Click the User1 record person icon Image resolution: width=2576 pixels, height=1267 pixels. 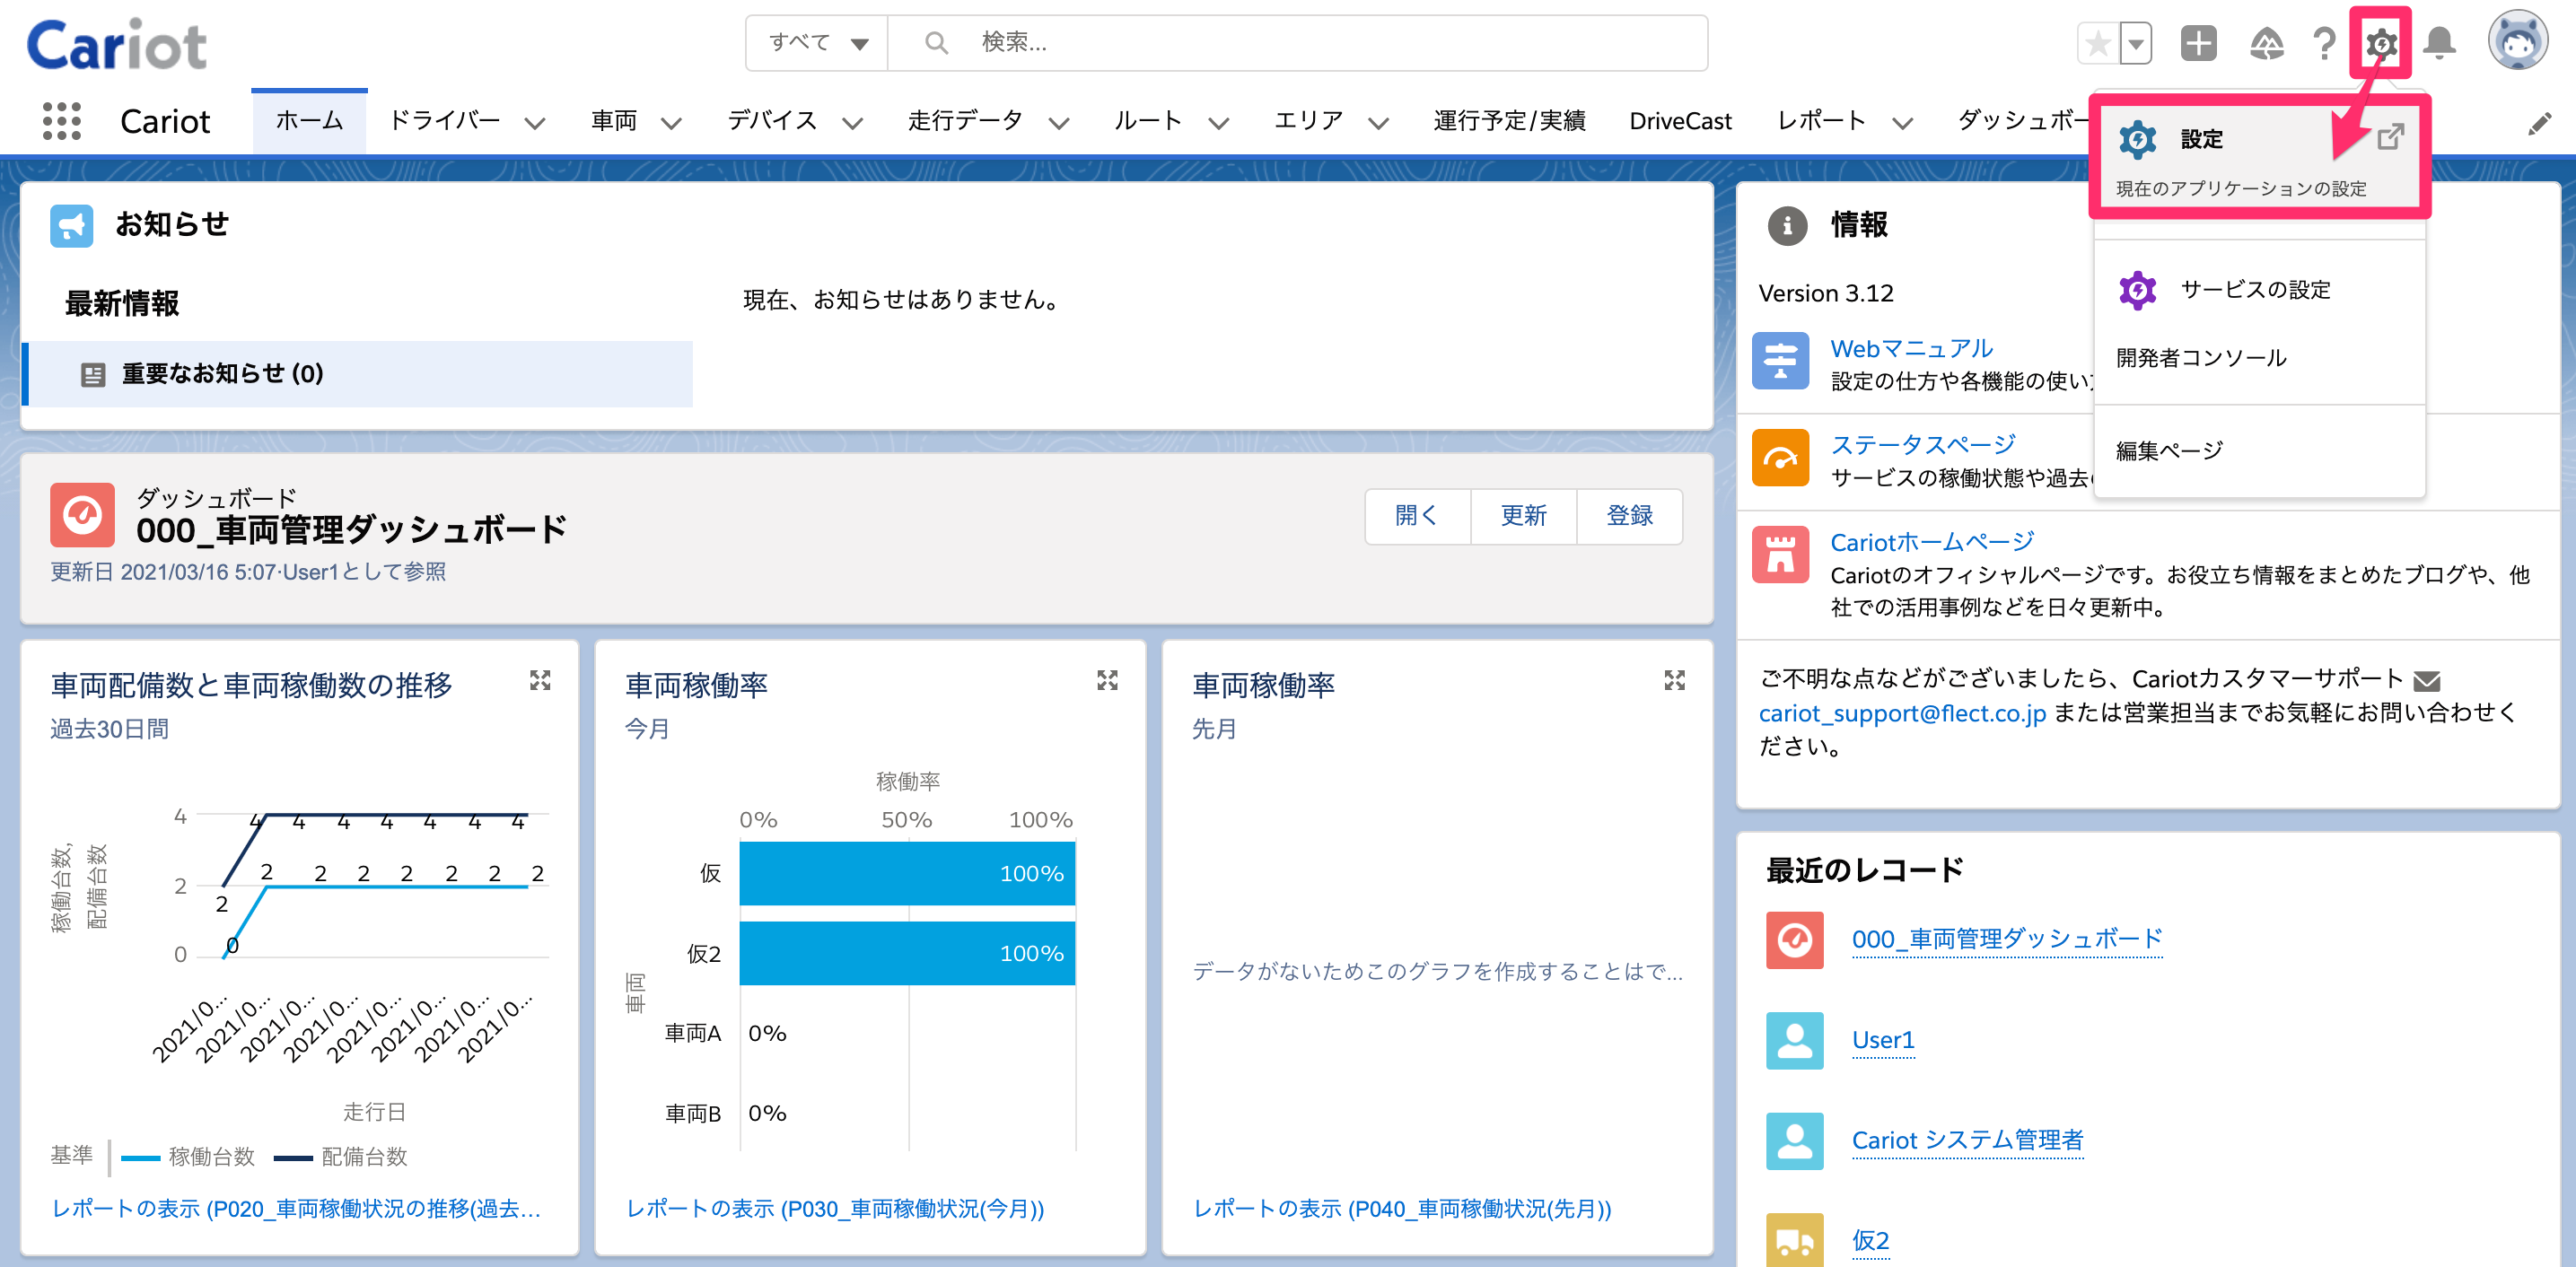tap(1794, 1040)
